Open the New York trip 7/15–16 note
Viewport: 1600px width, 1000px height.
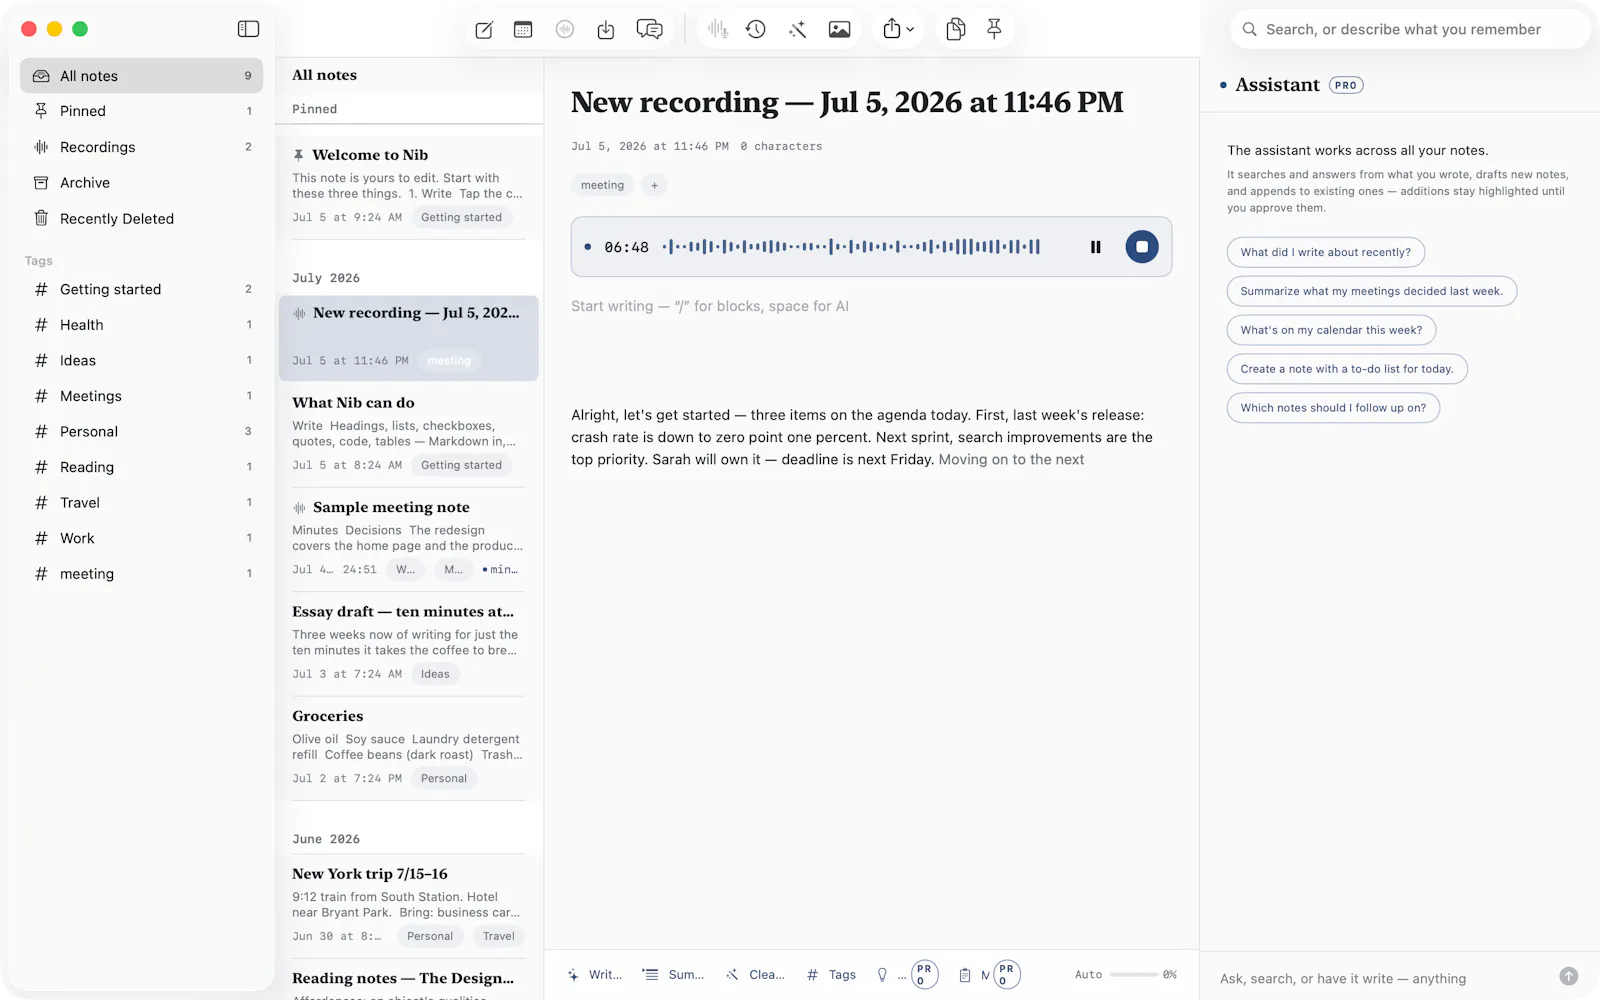(409, 905)
